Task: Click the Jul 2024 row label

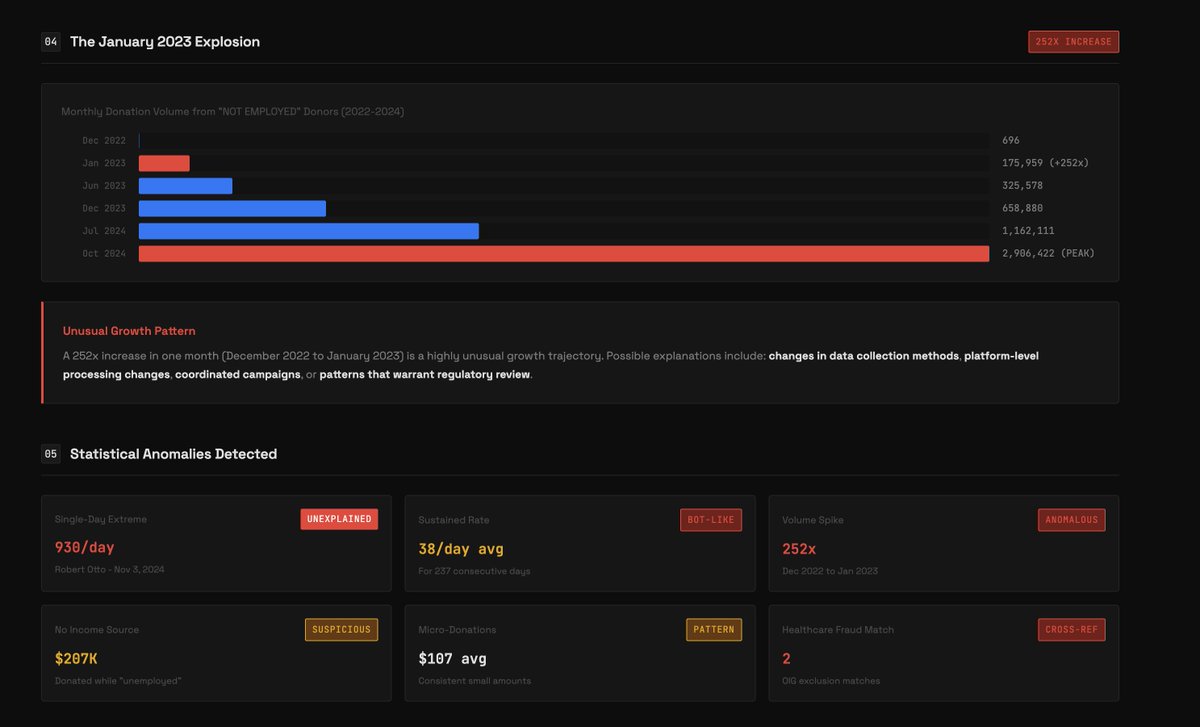Action: click(x=104, y=231)
